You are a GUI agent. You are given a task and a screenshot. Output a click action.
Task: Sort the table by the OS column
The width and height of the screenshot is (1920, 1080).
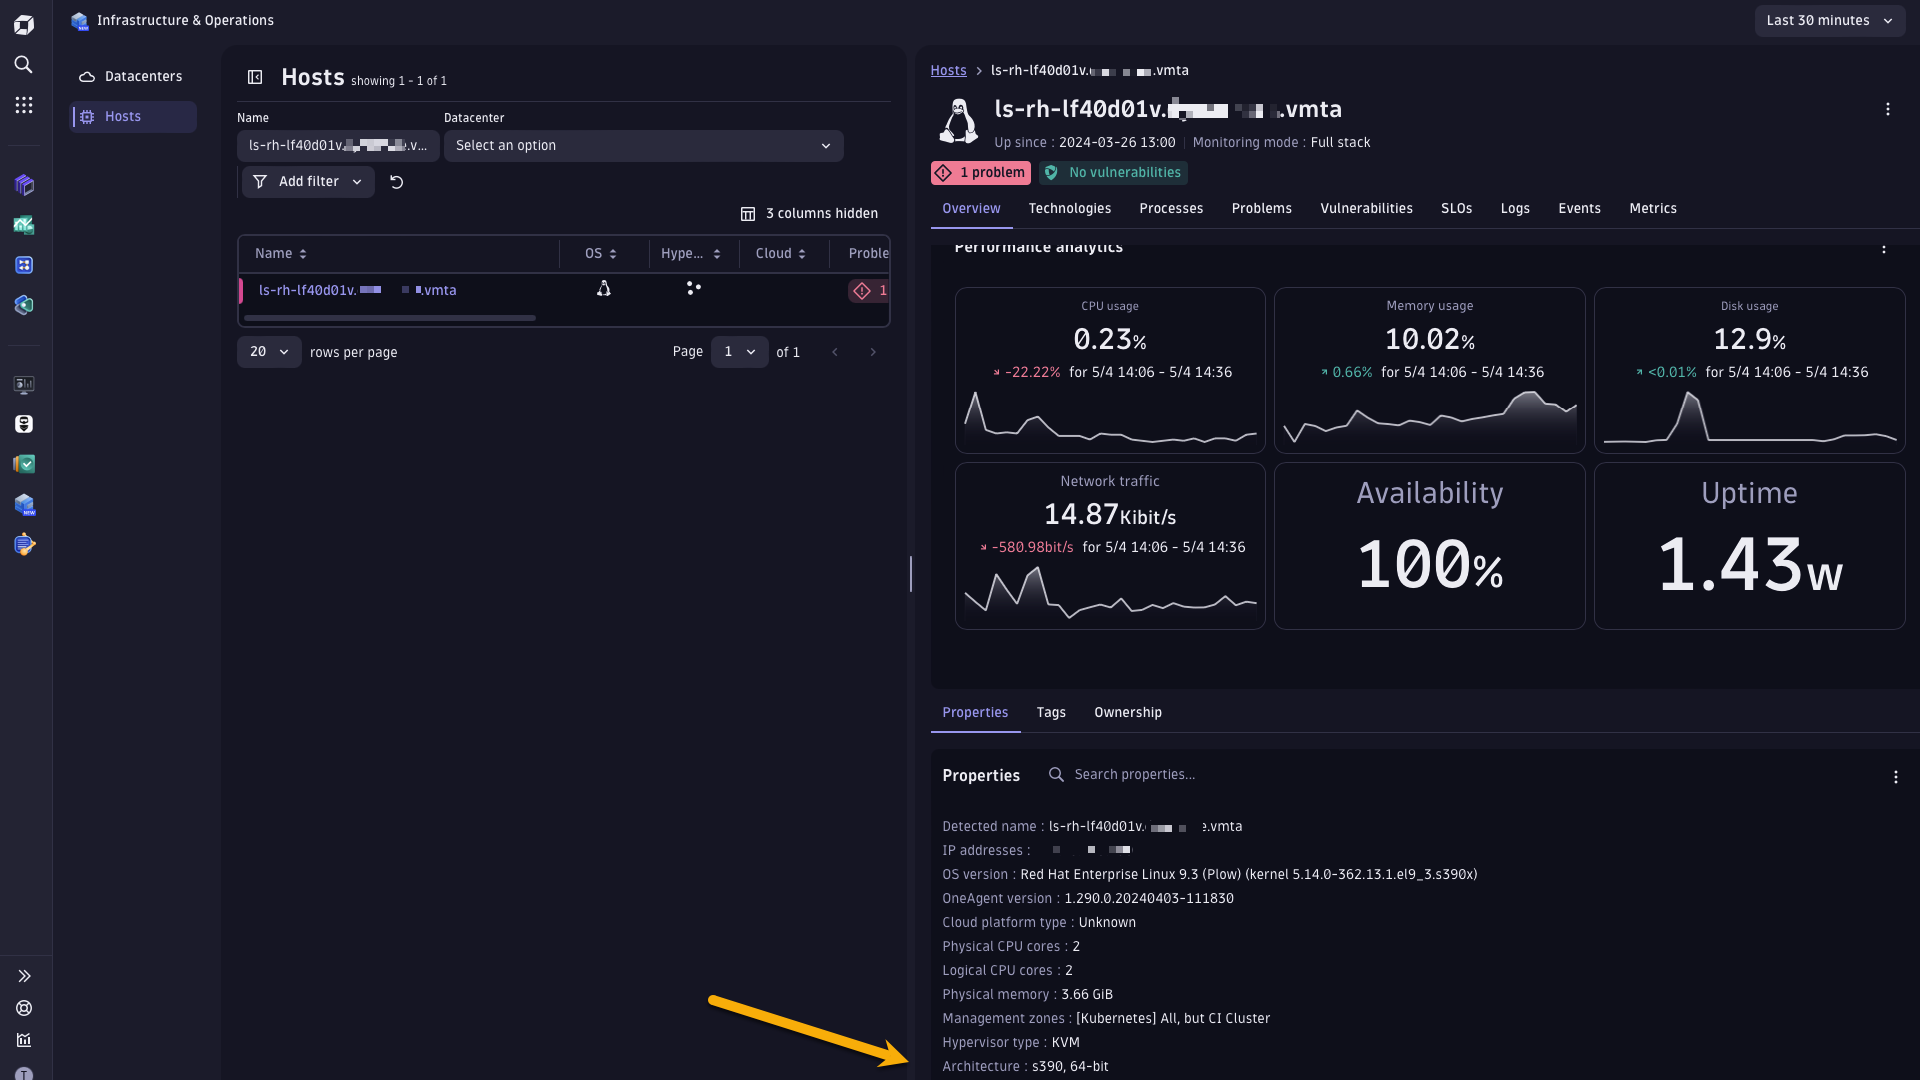tap(600, 253)
